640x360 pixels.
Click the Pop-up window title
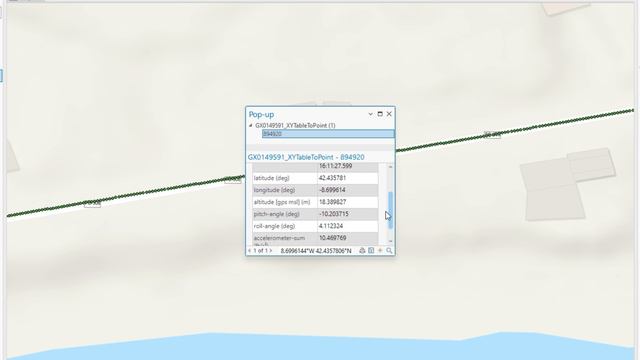pyautogui.click(x=261, y=114)
